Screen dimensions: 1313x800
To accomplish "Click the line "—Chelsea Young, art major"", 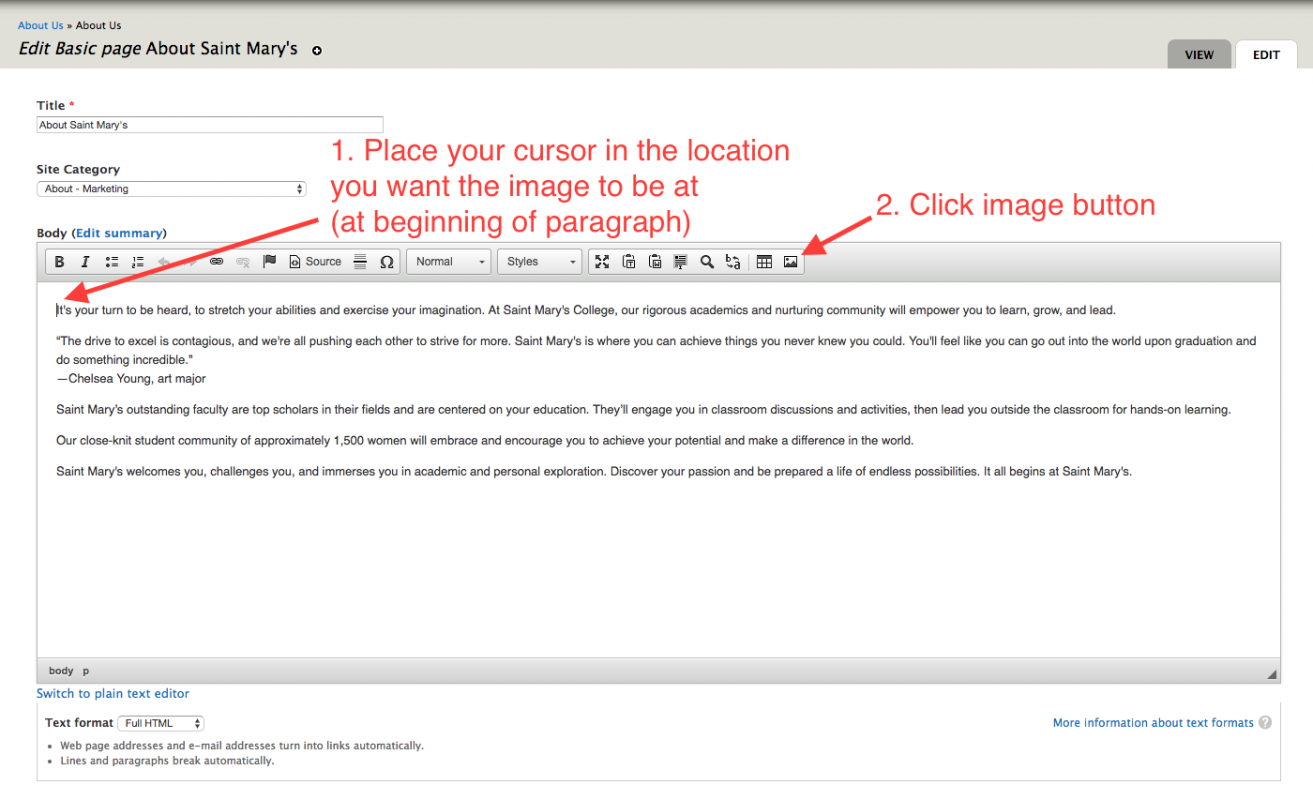I will coord(131,379).
